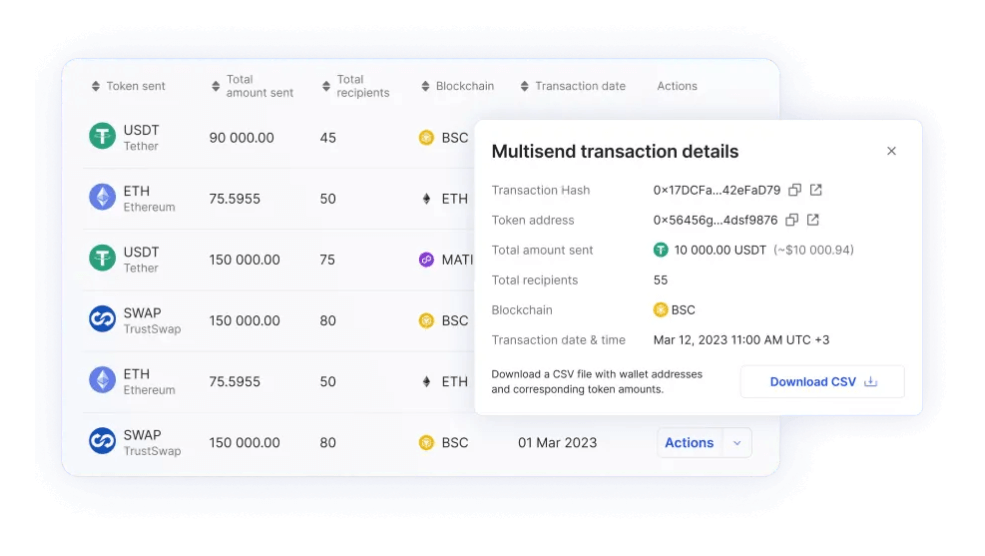Click the Multisend transaction details heading
Screen dimensions: 985x556
click(615, 151)
